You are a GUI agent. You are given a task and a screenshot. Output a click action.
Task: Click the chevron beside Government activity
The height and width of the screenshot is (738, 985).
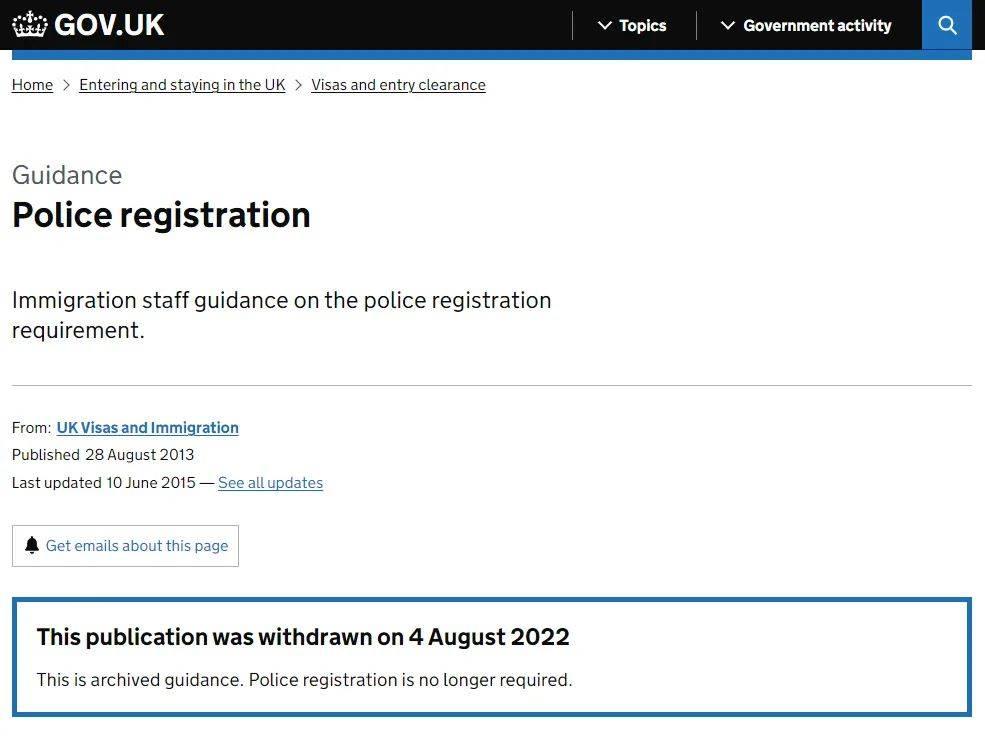point(728,25)
